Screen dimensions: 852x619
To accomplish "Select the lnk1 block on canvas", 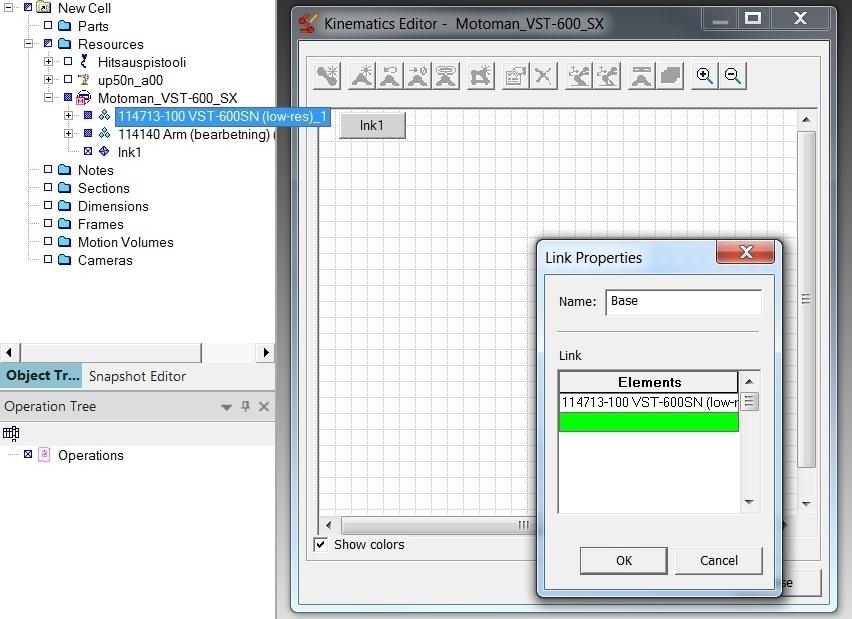I will coord(372,126).
